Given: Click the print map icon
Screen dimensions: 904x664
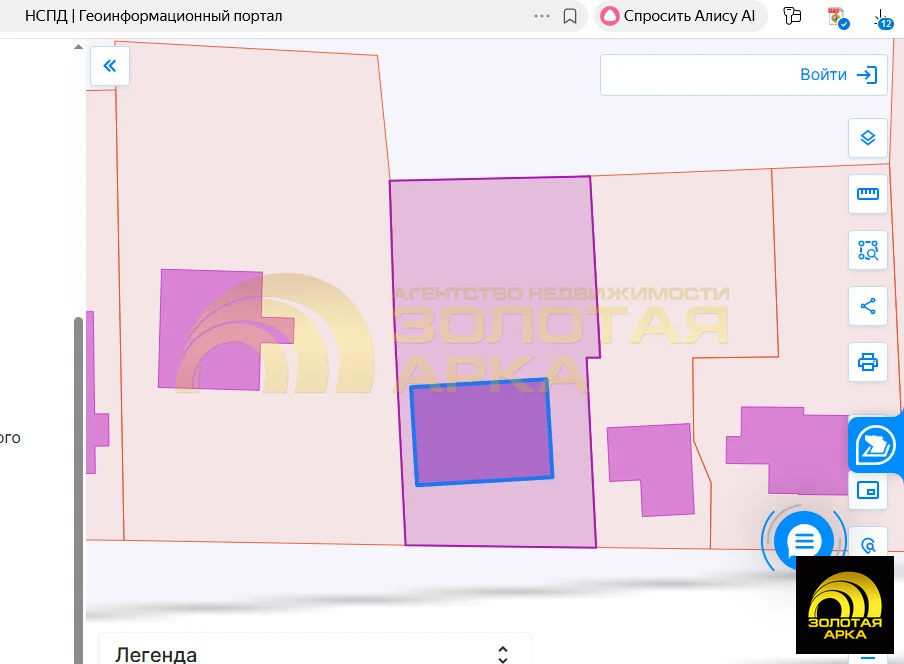Looking at the screenshot, I should point(868,362).
